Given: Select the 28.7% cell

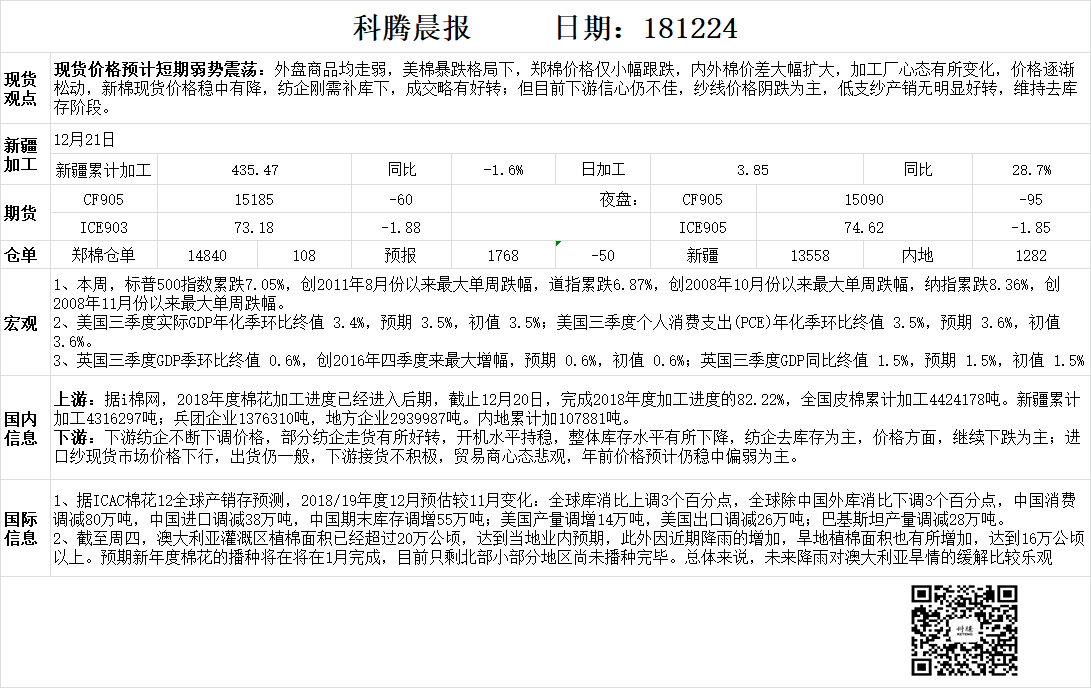Looking at the screenshot, I should click(x=1031, y=170).
